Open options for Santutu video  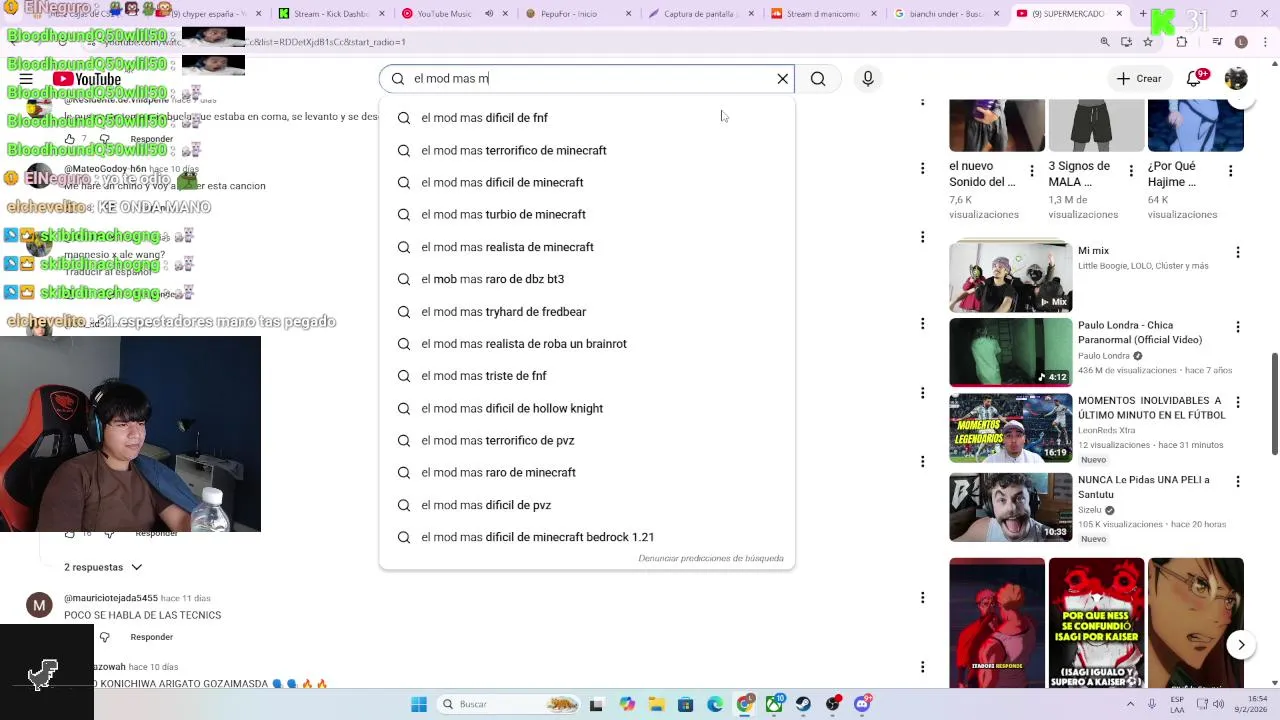click(1238, 481)
